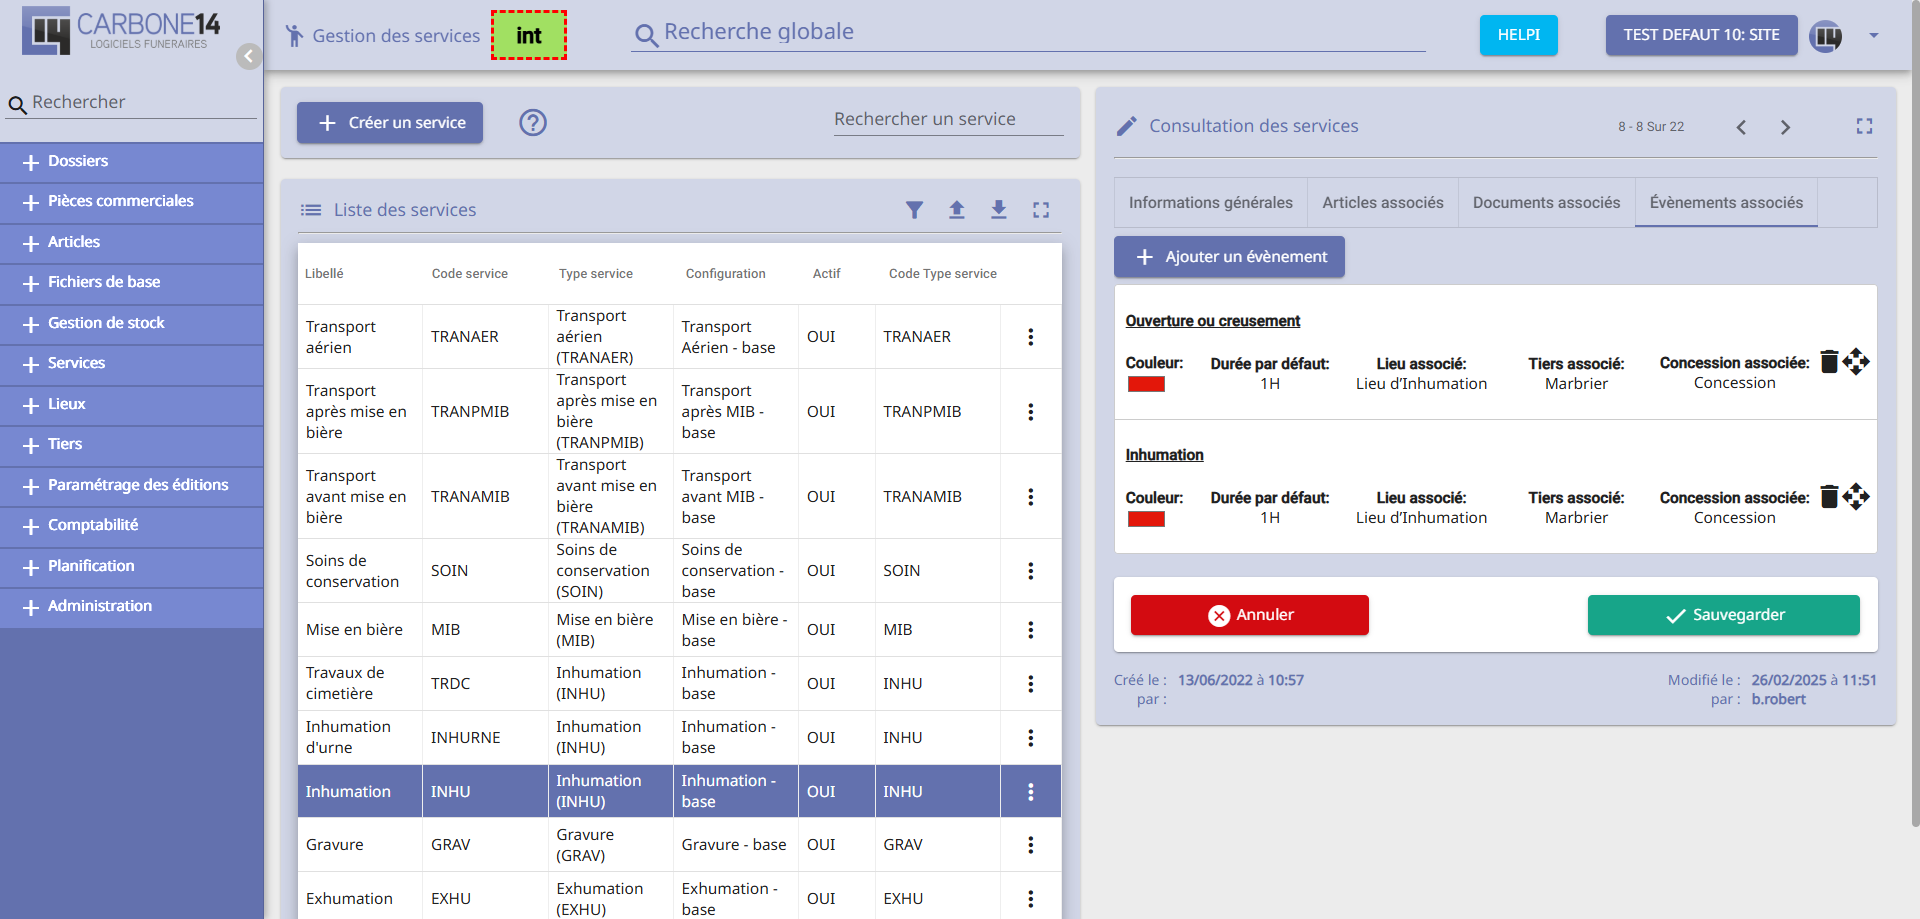Screen dimensions: 1920x919
Task: Open row menu for Soins de conservation
Action: click(x=1030, y=571)
